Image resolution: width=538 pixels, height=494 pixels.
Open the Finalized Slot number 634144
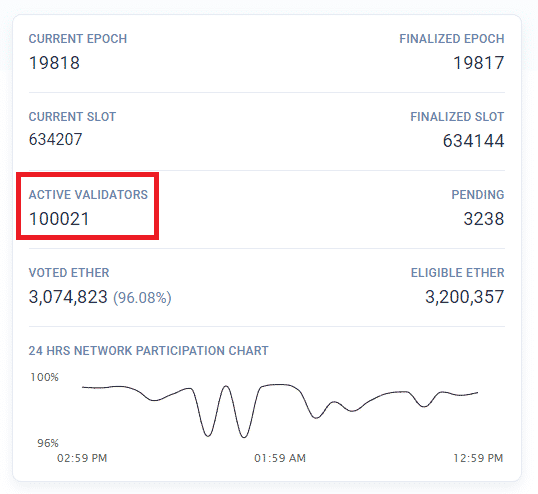point(473,141)
